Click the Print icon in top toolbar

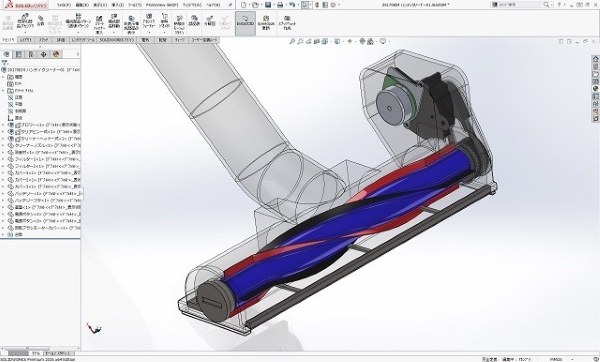click(x=280, y=5)
